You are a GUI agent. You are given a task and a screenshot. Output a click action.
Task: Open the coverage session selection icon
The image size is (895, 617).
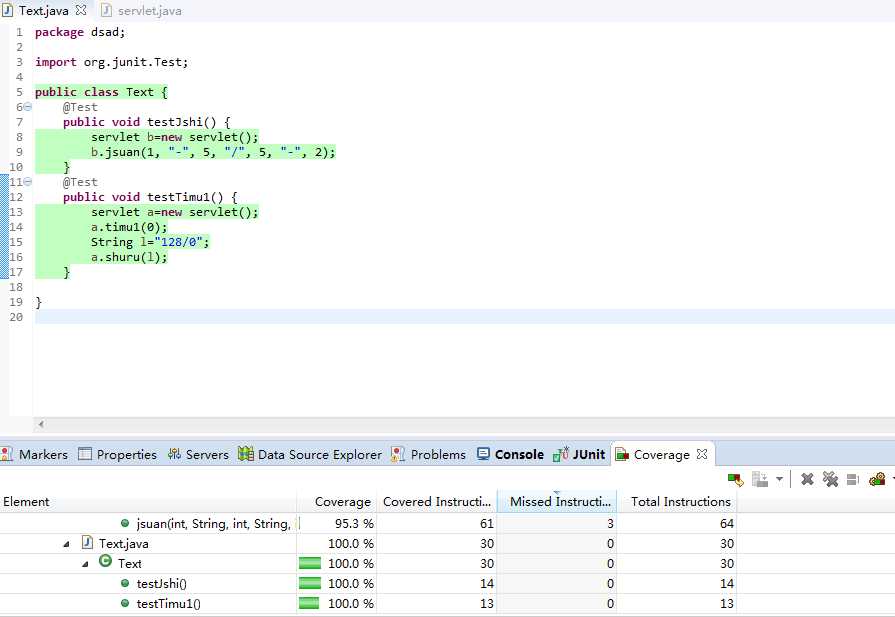tap(877, 479)
